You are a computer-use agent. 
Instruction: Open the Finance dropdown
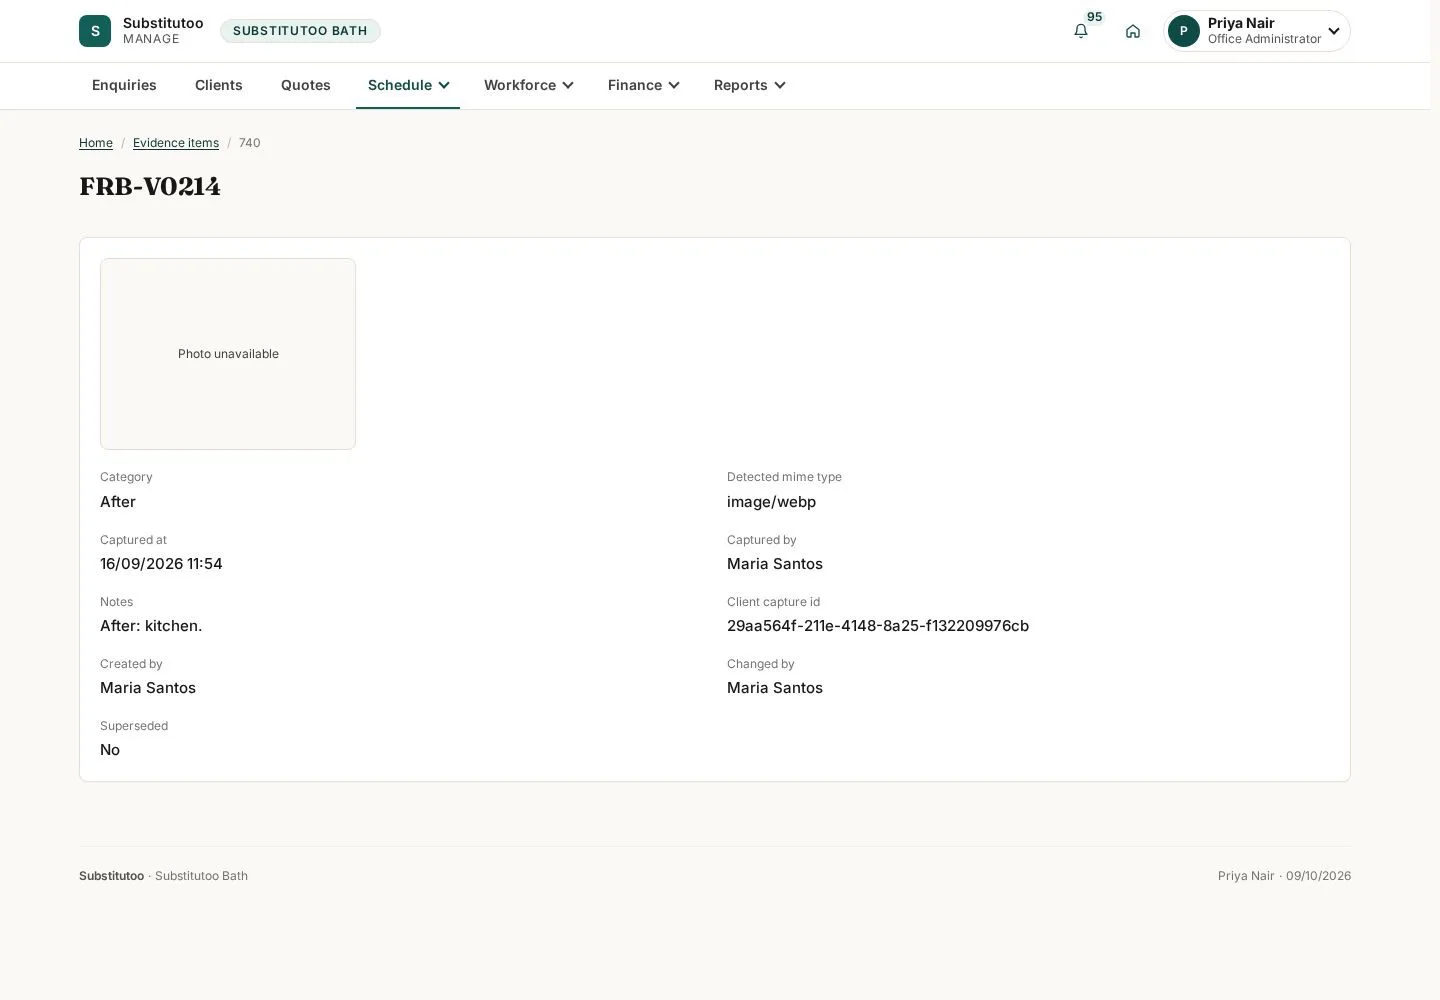(643, 85)
